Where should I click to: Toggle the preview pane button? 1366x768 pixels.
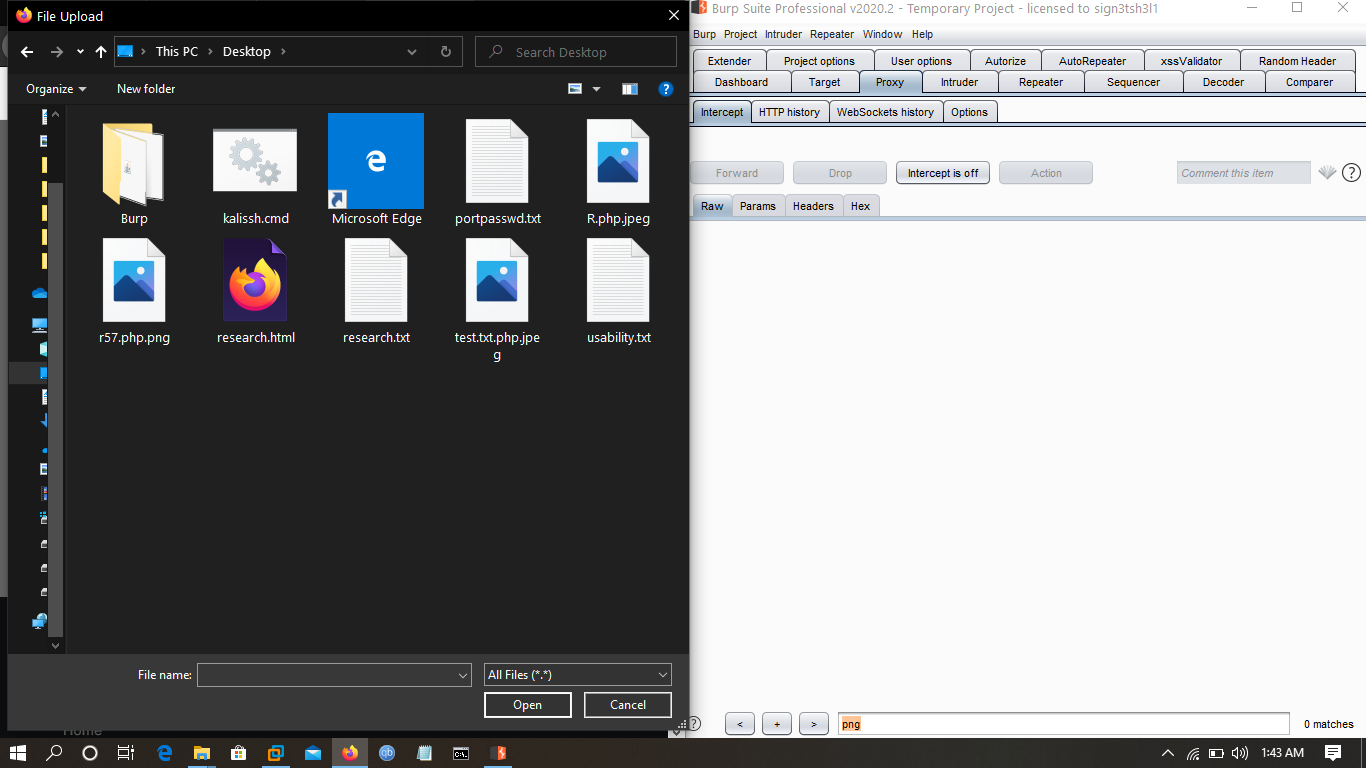[629, 89]
